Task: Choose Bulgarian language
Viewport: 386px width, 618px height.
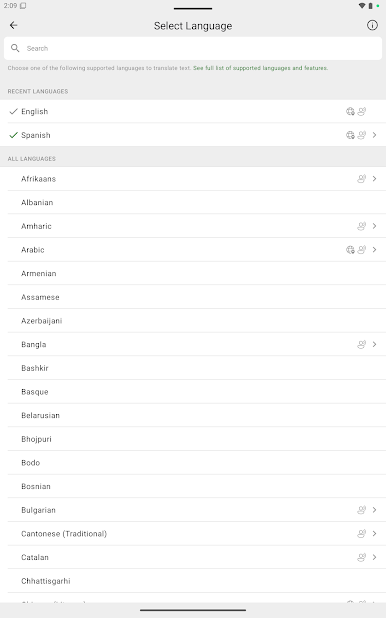Action: pos(193,510)
